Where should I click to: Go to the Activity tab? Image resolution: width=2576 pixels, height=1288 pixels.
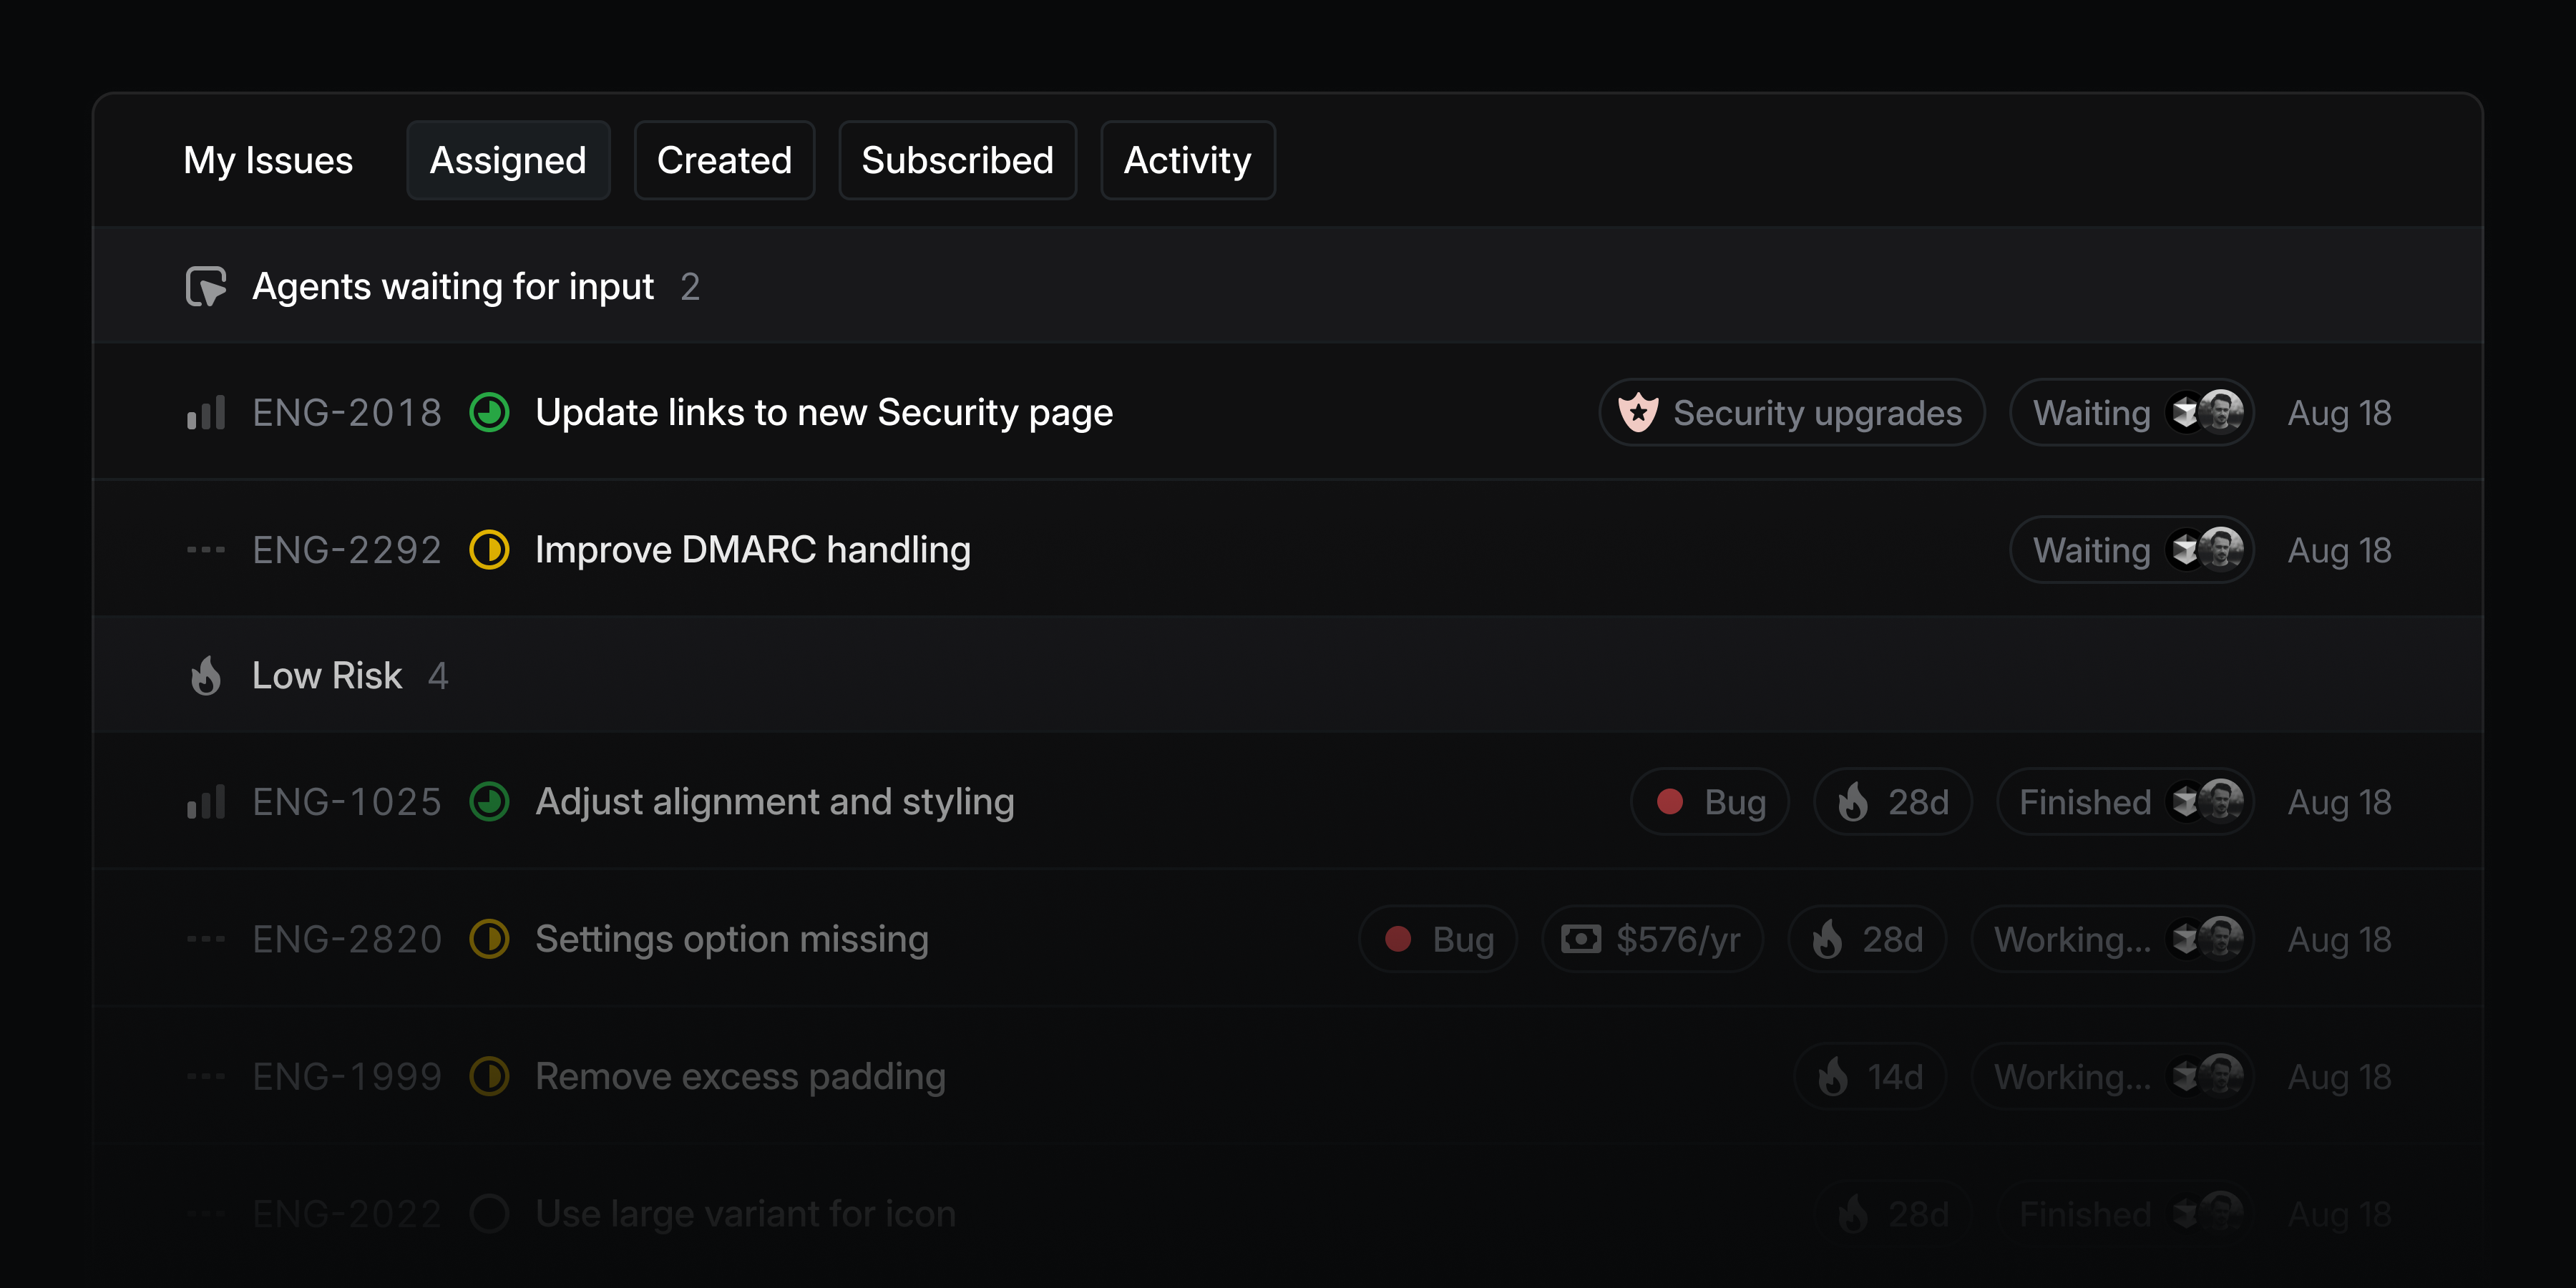1187,160
